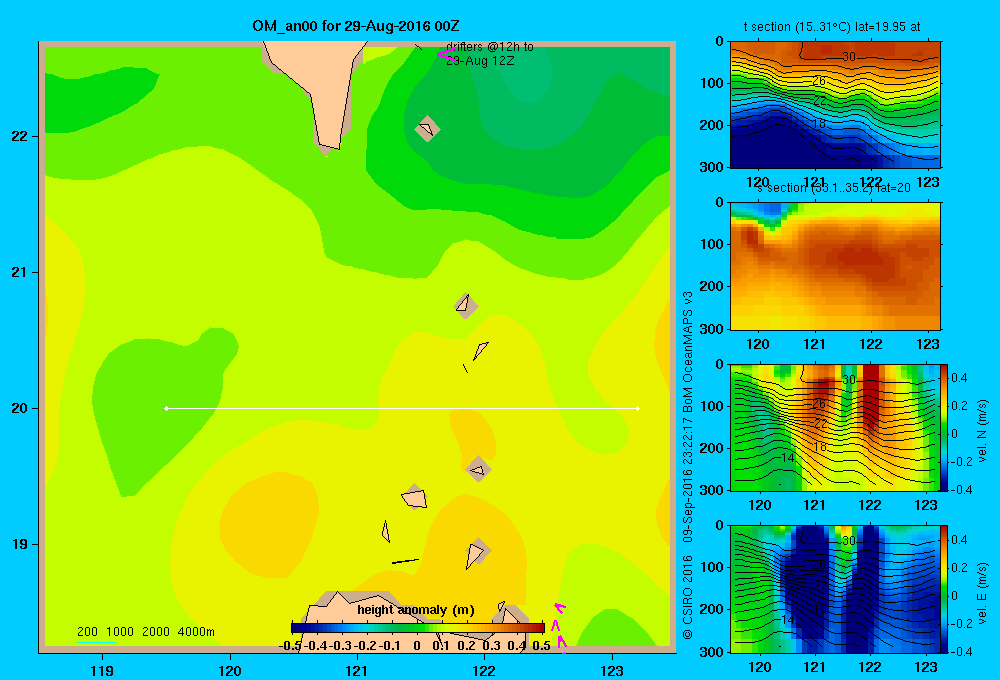Click the latitude label 20 on main map
The width and height of the screenshot is (1000, 680).
point(20,408)
